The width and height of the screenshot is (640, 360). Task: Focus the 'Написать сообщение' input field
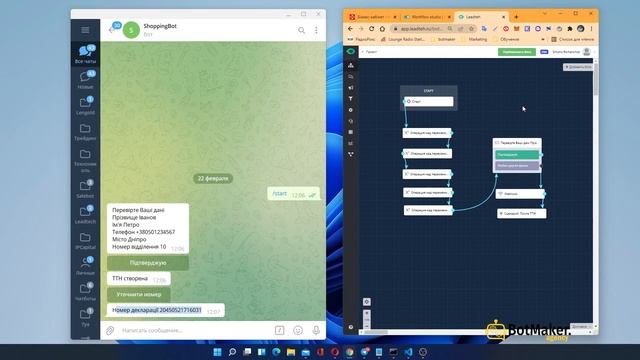click(194, 330)
